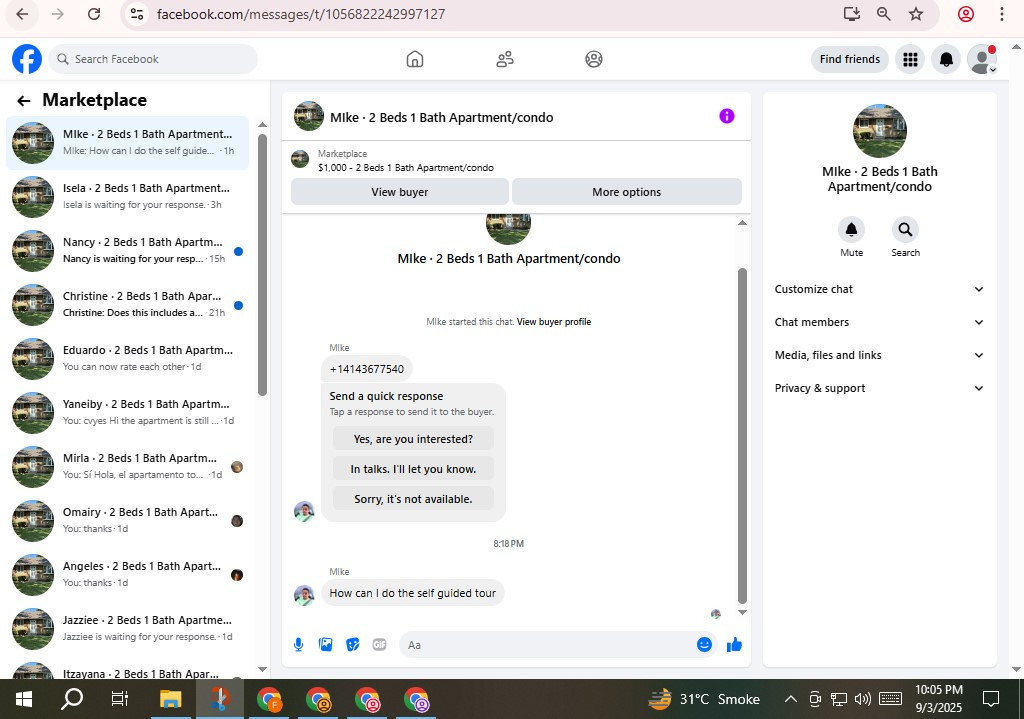
Task: Click the back arrow beside Marketplace
Action: pos(24,101)
